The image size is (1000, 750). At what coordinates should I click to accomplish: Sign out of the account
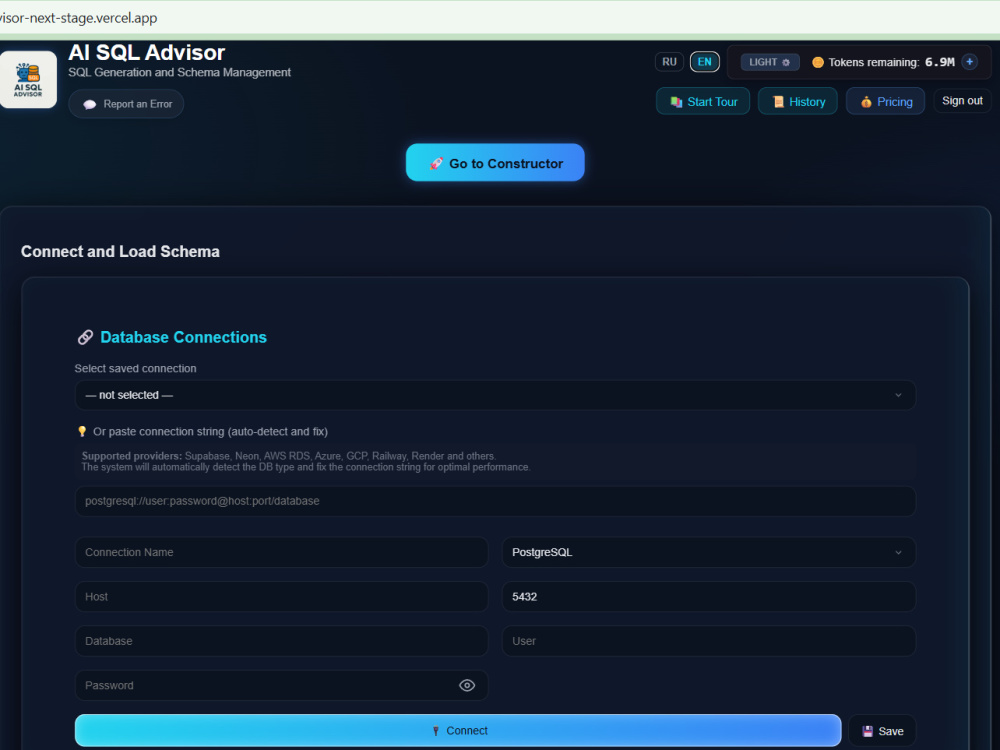[x=962, y=101]
